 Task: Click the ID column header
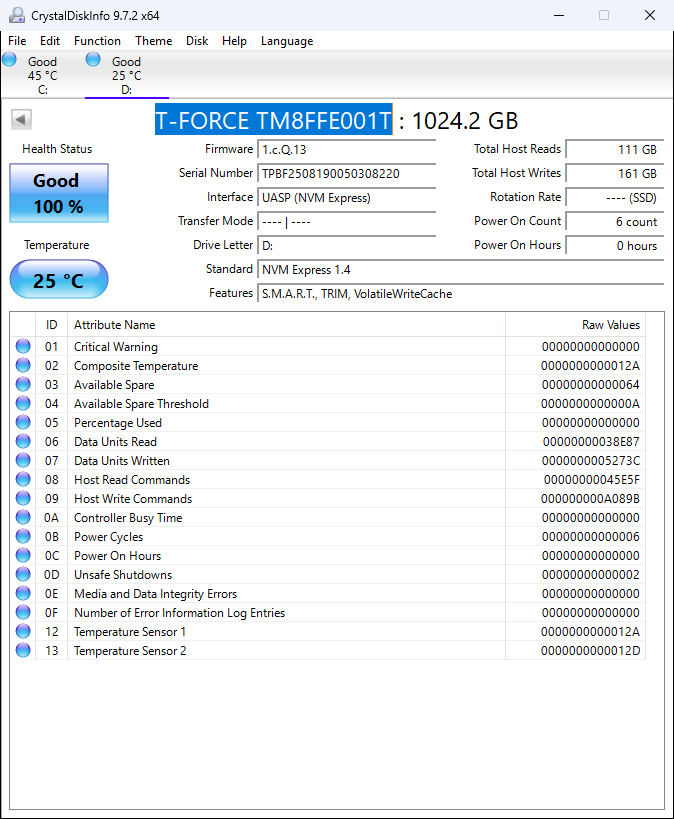(x=51, y=325)
